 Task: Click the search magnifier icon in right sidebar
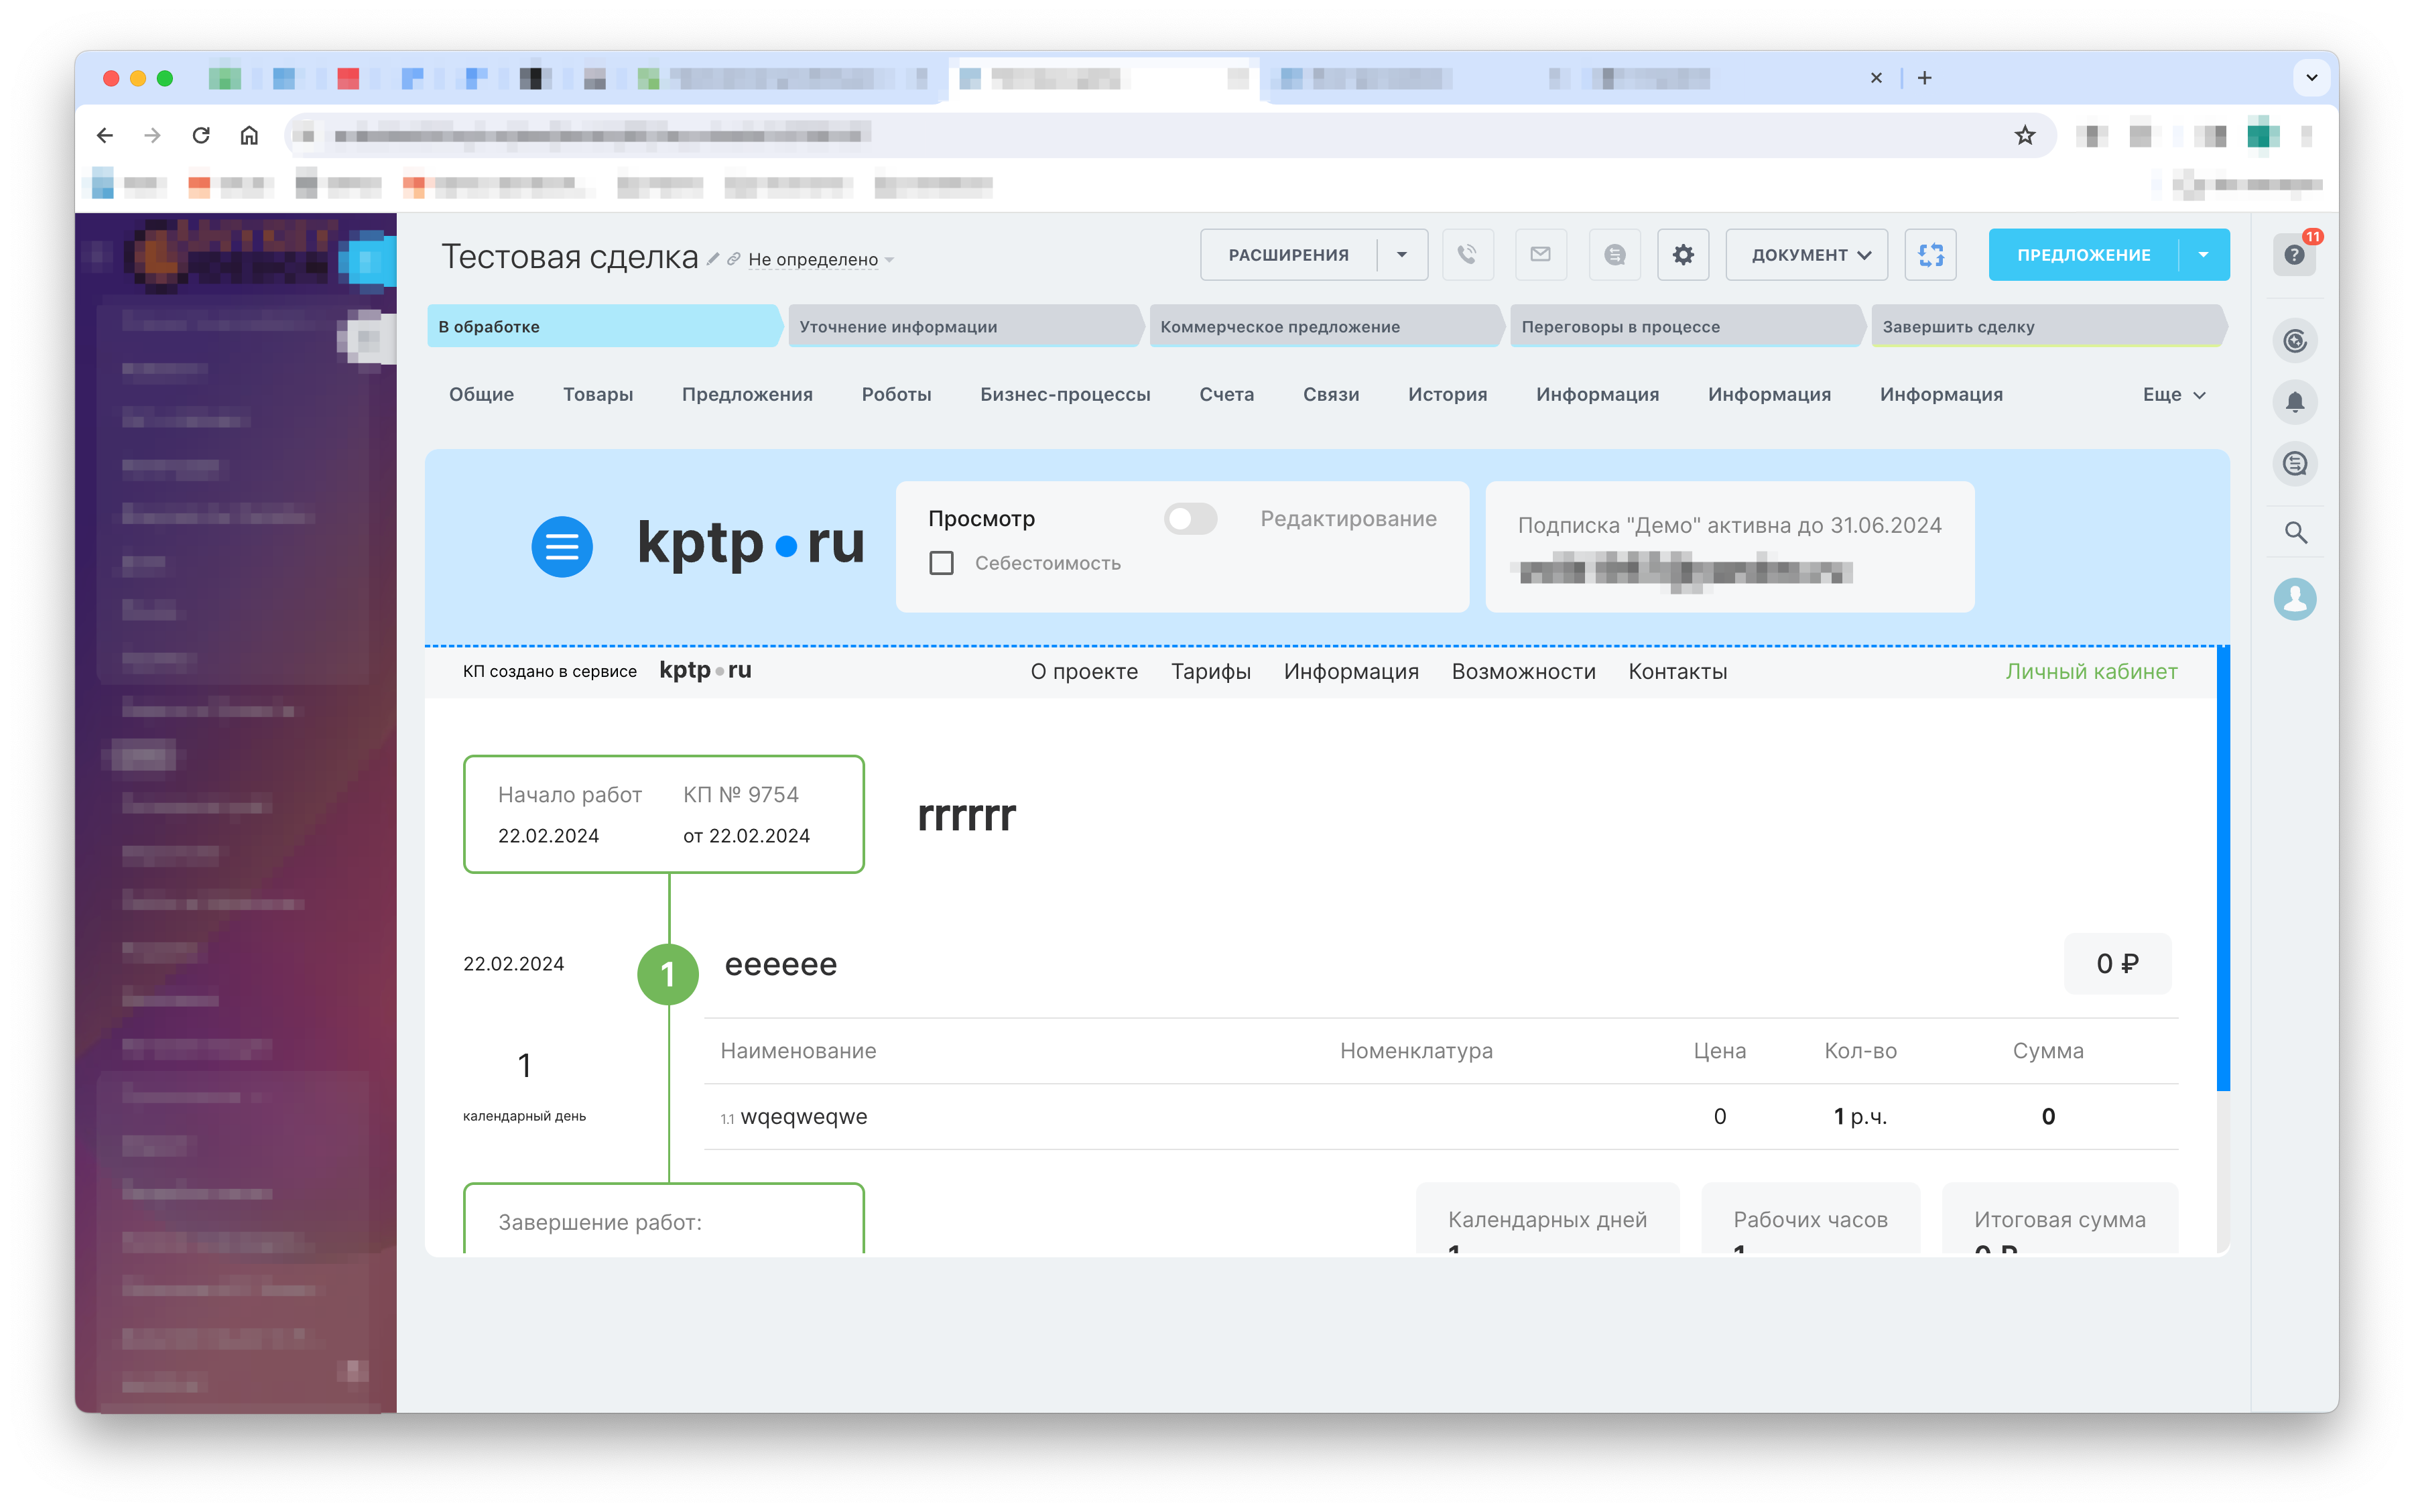click(2295, 533)
